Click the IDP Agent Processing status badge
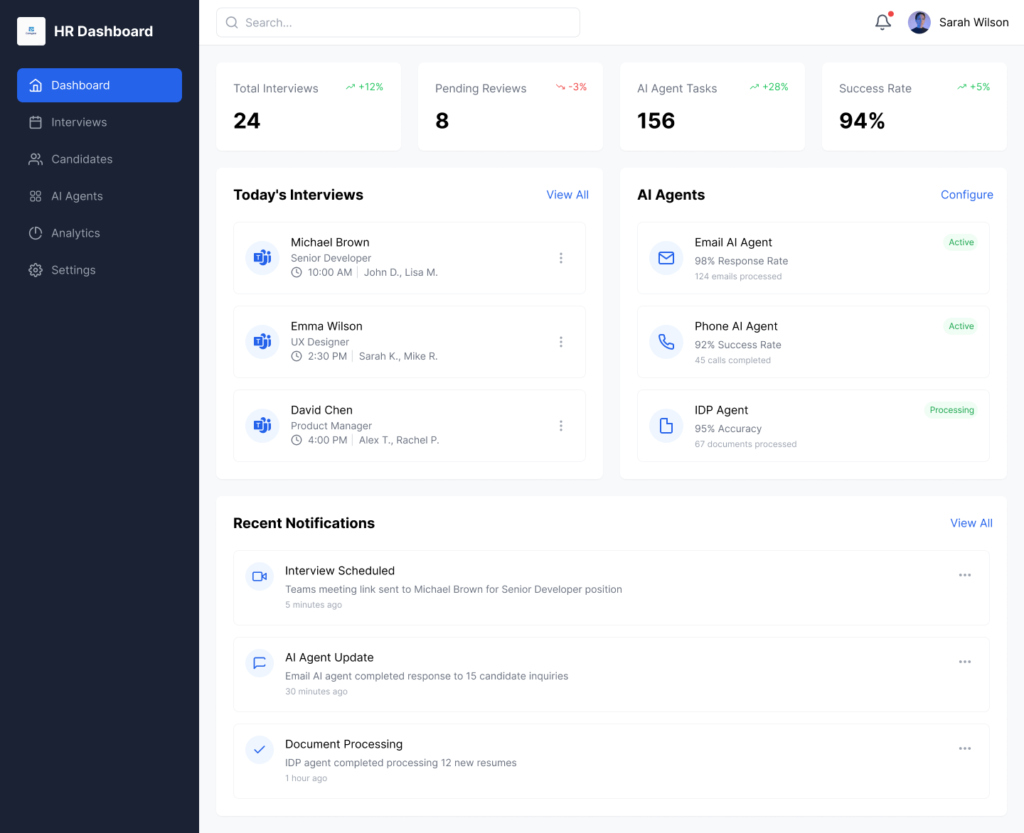 tap(952, 410)
